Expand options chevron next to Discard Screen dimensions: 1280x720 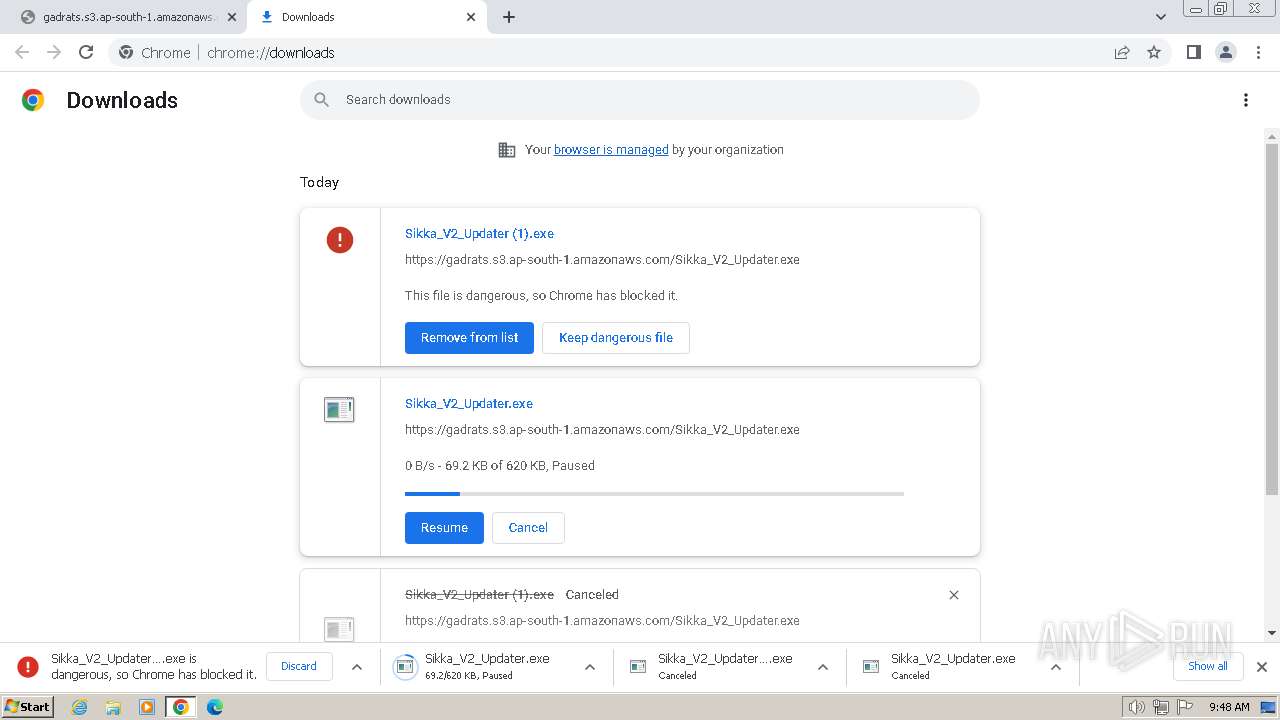click(357, 667)
